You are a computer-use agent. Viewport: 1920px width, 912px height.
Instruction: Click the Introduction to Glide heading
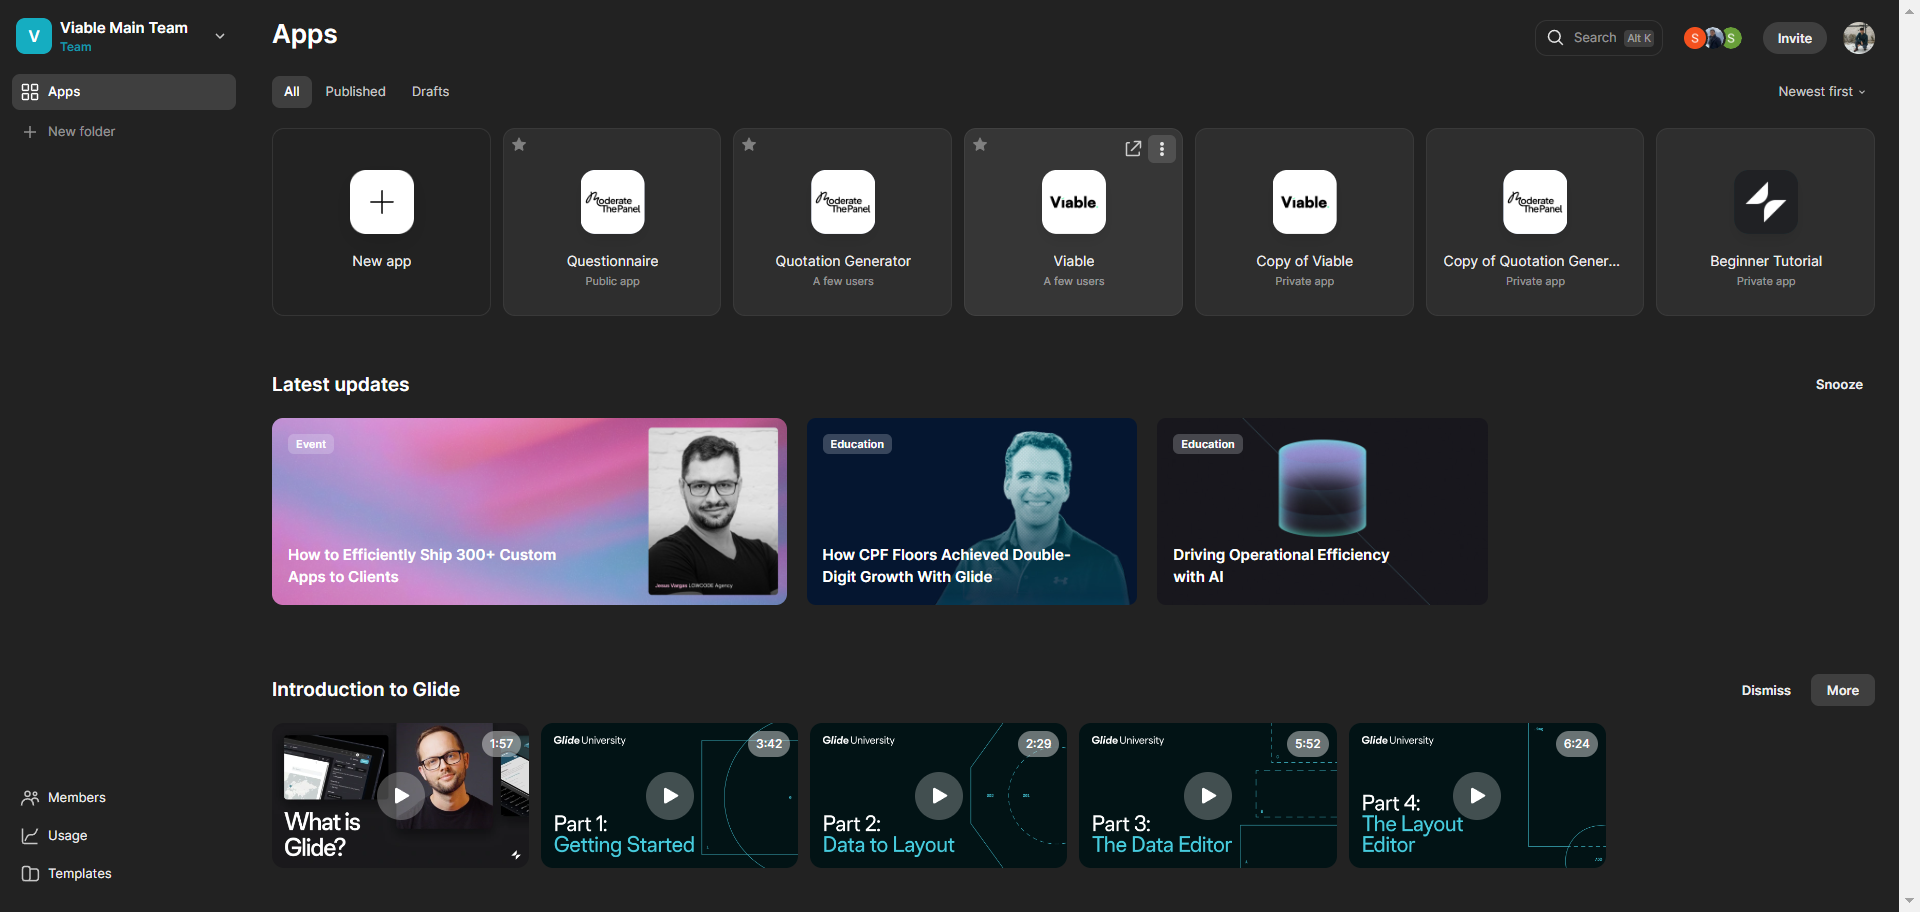point(366,690)
